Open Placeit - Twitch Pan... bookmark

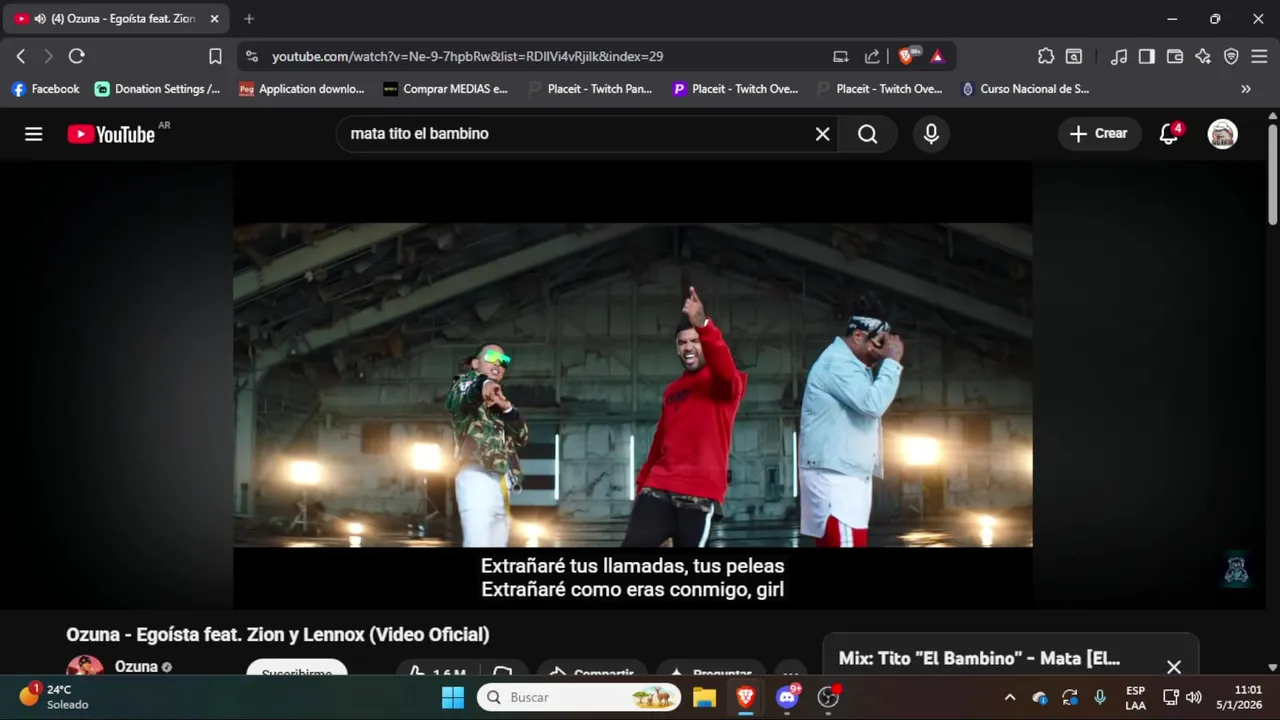tap(590, 89)
